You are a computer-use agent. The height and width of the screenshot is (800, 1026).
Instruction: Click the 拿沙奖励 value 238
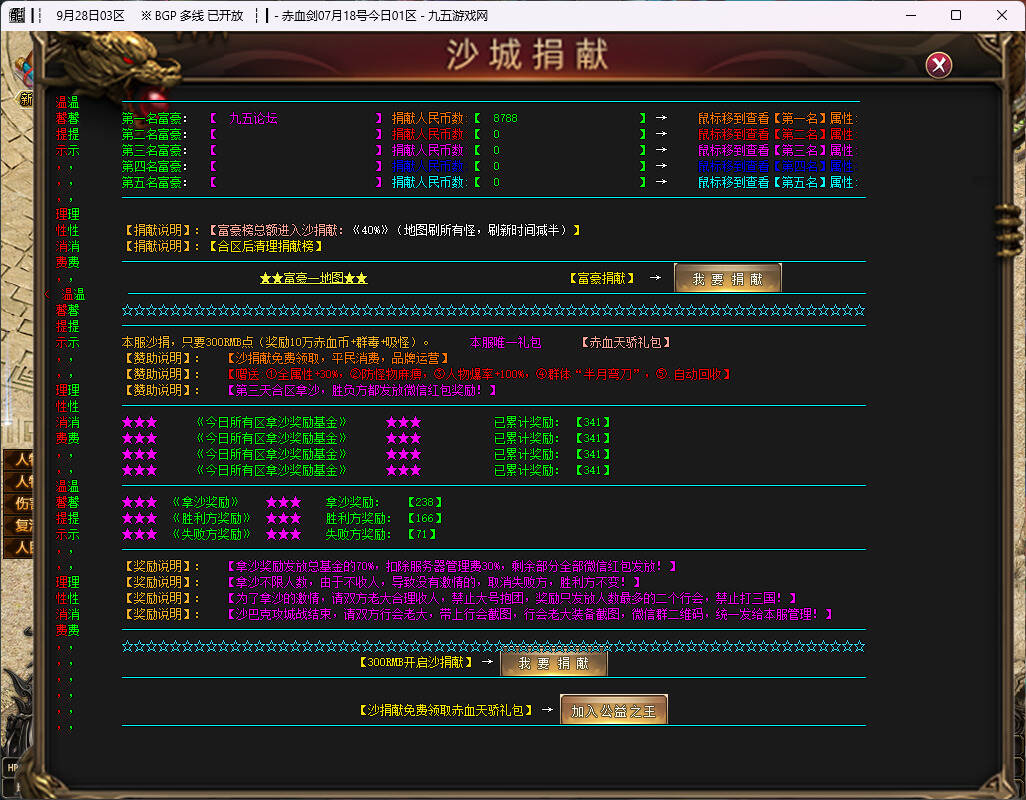point(425,502)
